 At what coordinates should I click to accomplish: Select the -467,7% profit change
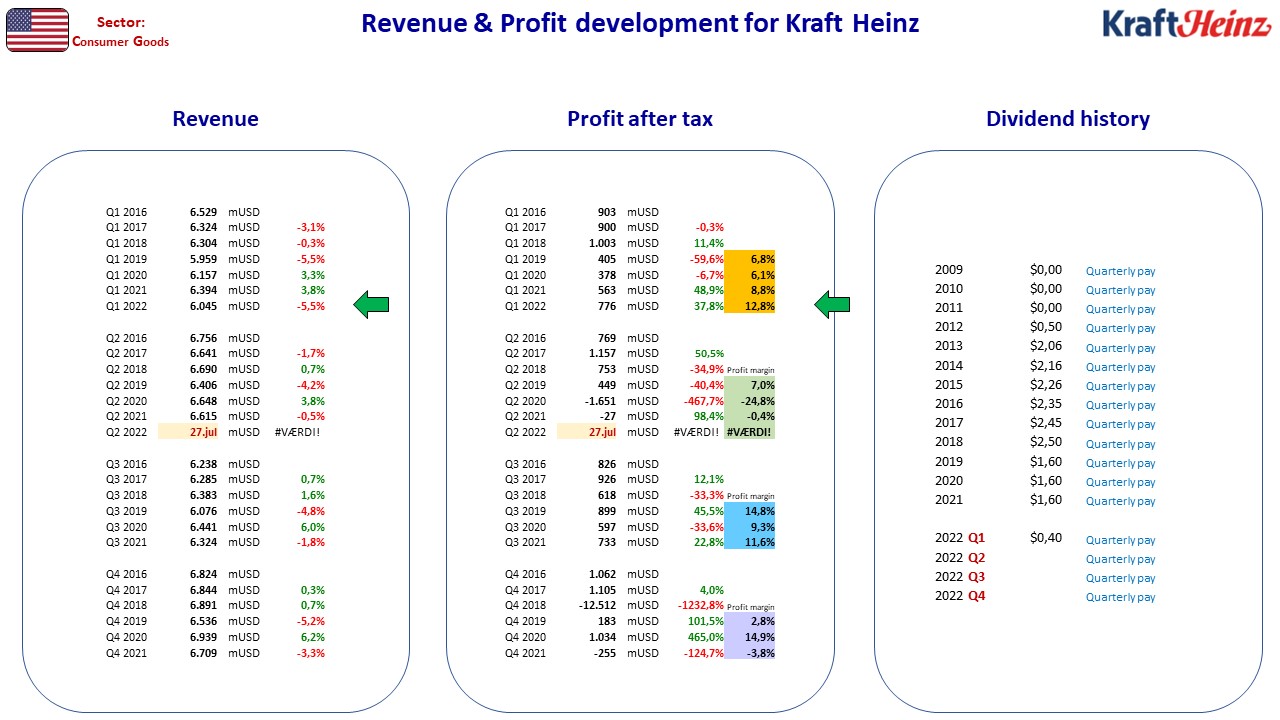pyautogui.click(x=704, y=401)
